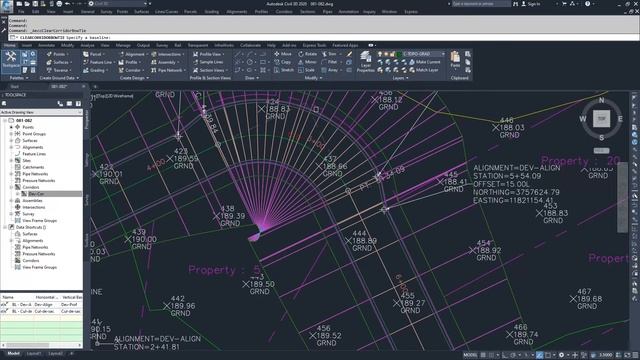Toggle layer freeze sun icon
The width and height of the screenshot is (640, 360).
point(386,54)
